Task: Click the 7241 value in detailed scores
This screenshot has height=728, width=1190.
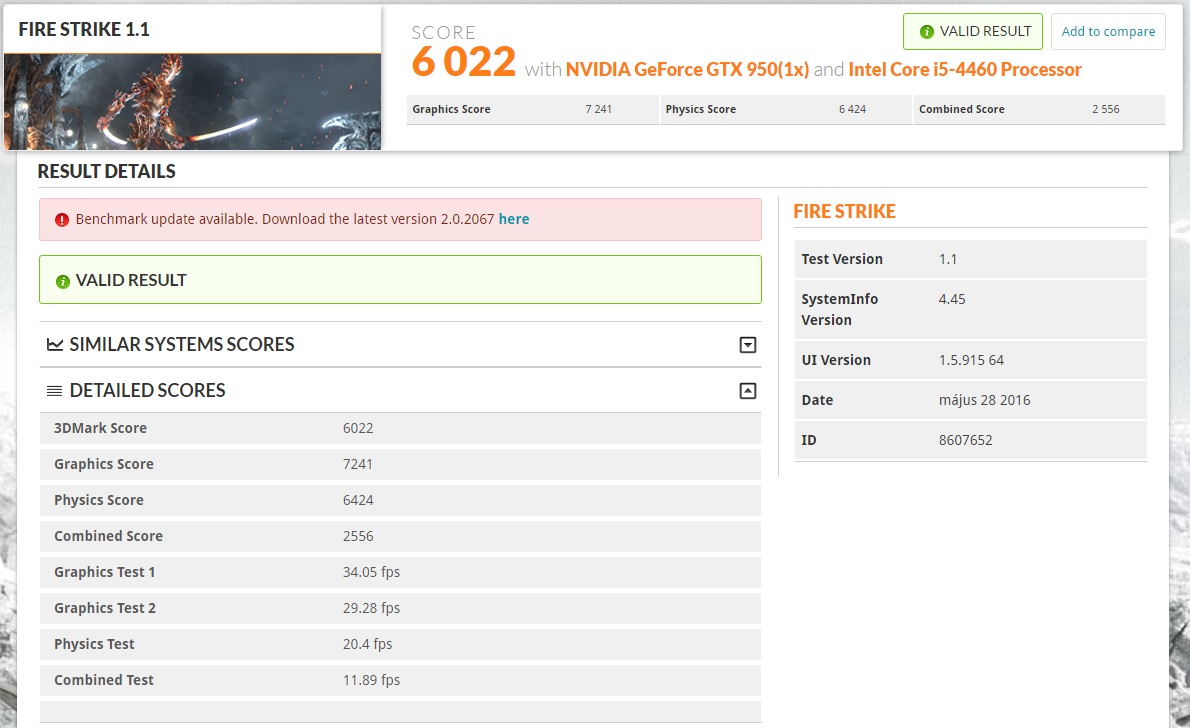Action: [x=357, y=464]
